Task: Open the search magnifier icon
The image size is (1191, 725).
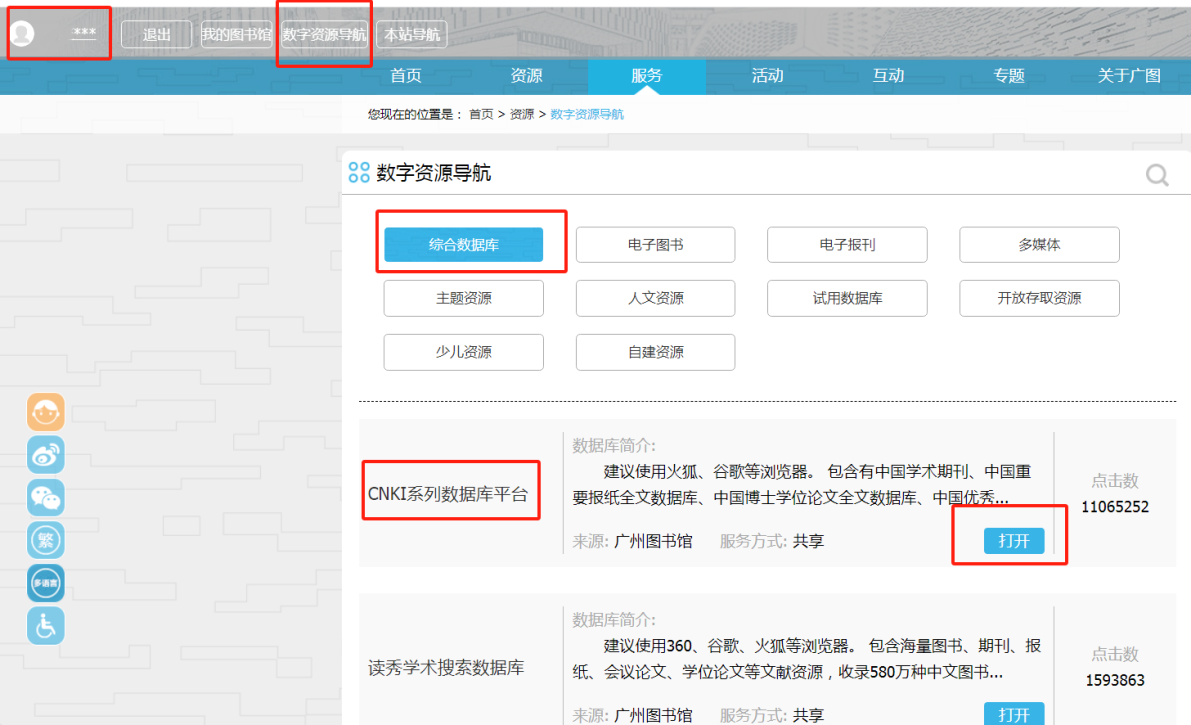Action: pyautogui.click(x=1157, y=176)
